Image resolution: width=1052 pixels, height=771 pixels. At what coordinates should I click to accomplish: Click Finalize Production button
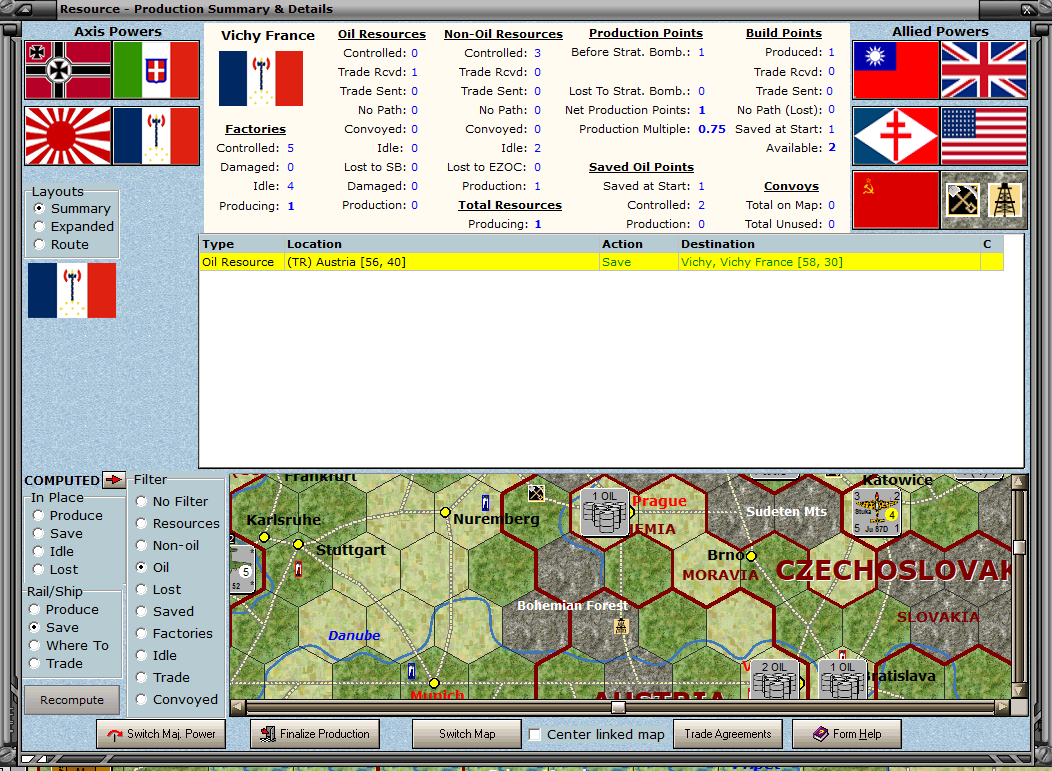click(x=315, y=734)
